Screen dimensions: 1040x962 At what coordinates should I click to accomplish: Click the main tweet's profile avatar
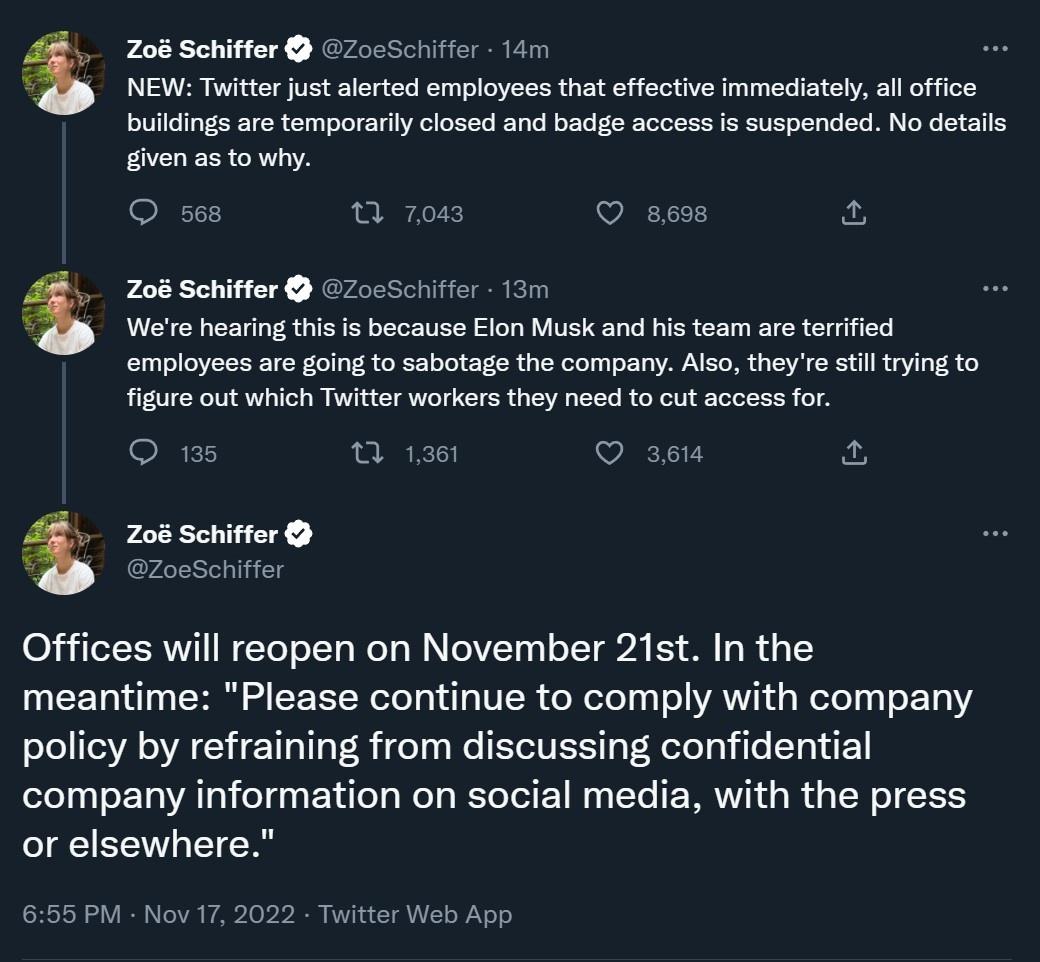(64, 553)
